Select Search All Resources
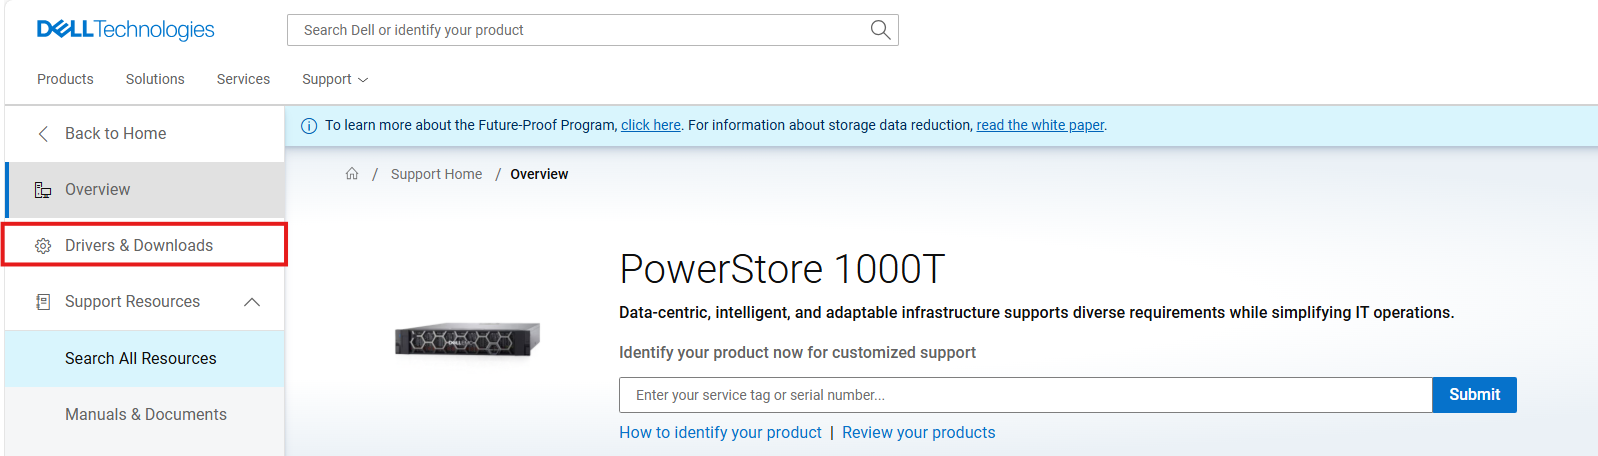 tap(145, 358)
